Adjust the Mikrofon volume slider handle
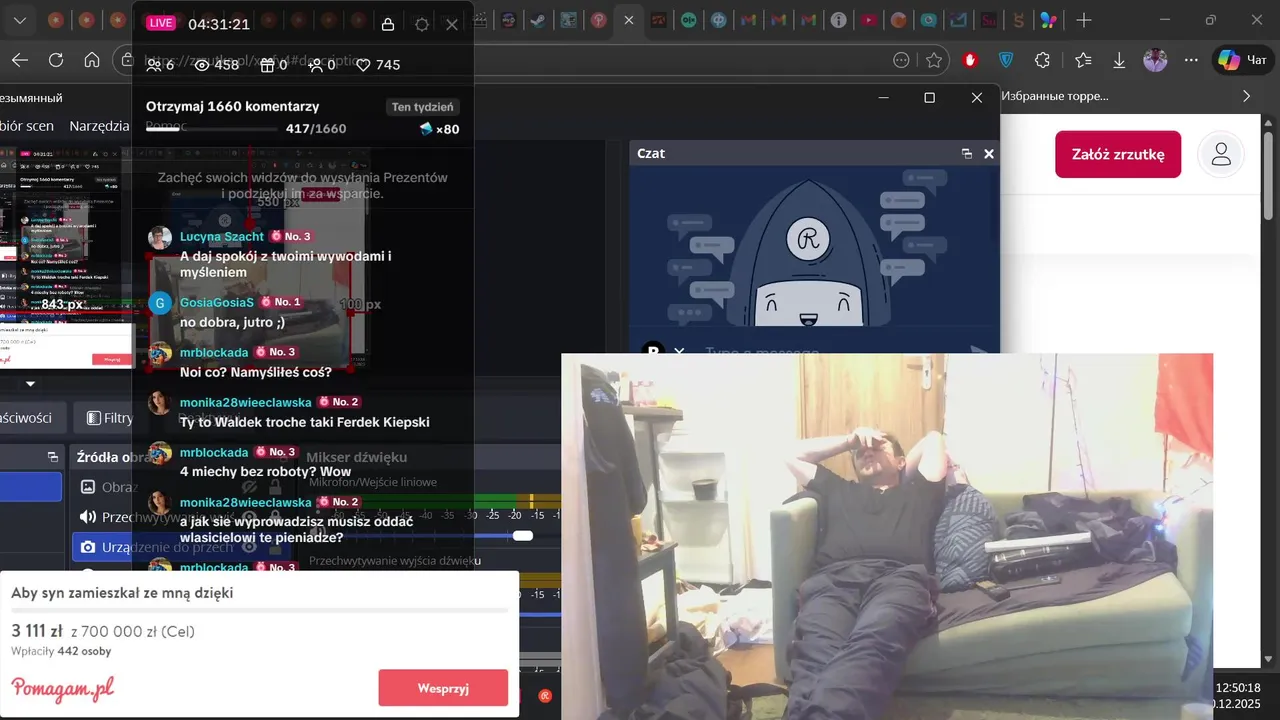Screen dimensions: 1280x720 point(522,536)
